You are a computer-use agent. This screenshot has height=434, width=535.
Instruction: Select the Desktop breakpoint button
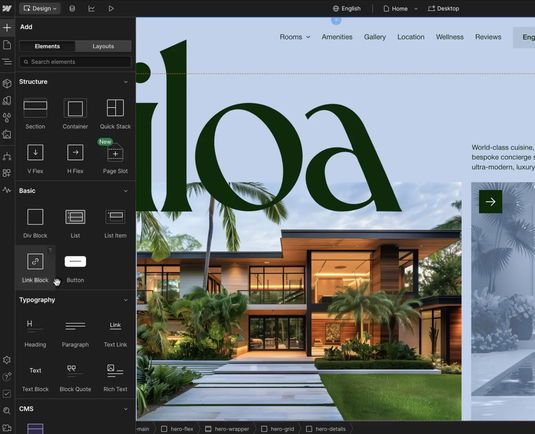pos(443,9)
